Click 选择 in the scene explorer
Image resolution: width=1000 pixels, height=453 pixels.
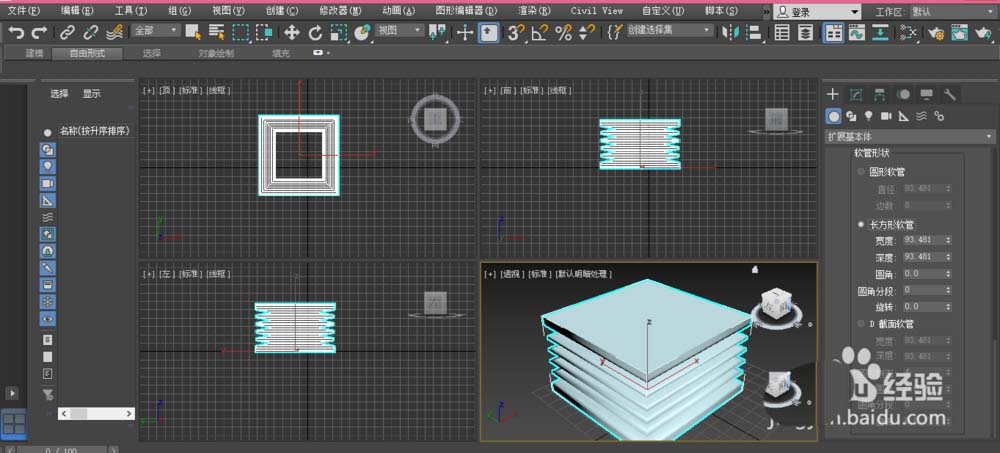(60, 94)
